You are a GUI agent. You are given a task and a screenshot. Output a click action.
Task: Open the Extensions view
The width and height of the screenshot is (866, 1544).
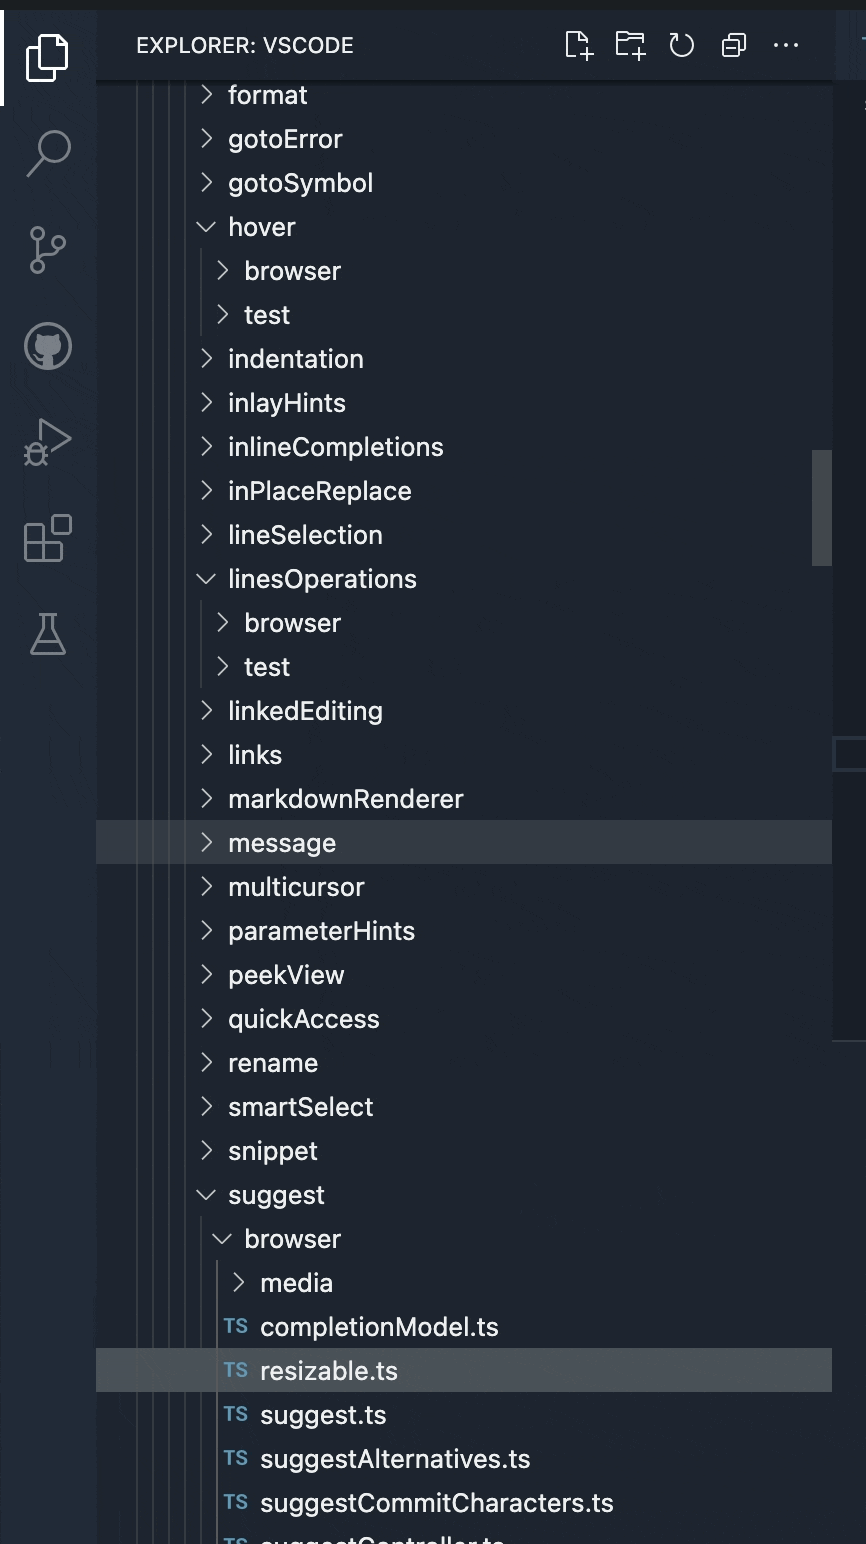(47, 539)
